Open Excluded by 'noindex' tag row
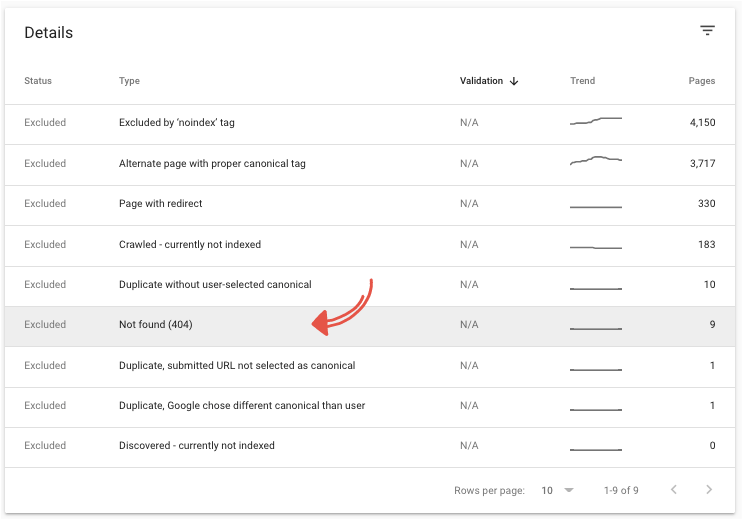Screen dimensions: 742x519 pyautogui.click(x=176, y=123)
